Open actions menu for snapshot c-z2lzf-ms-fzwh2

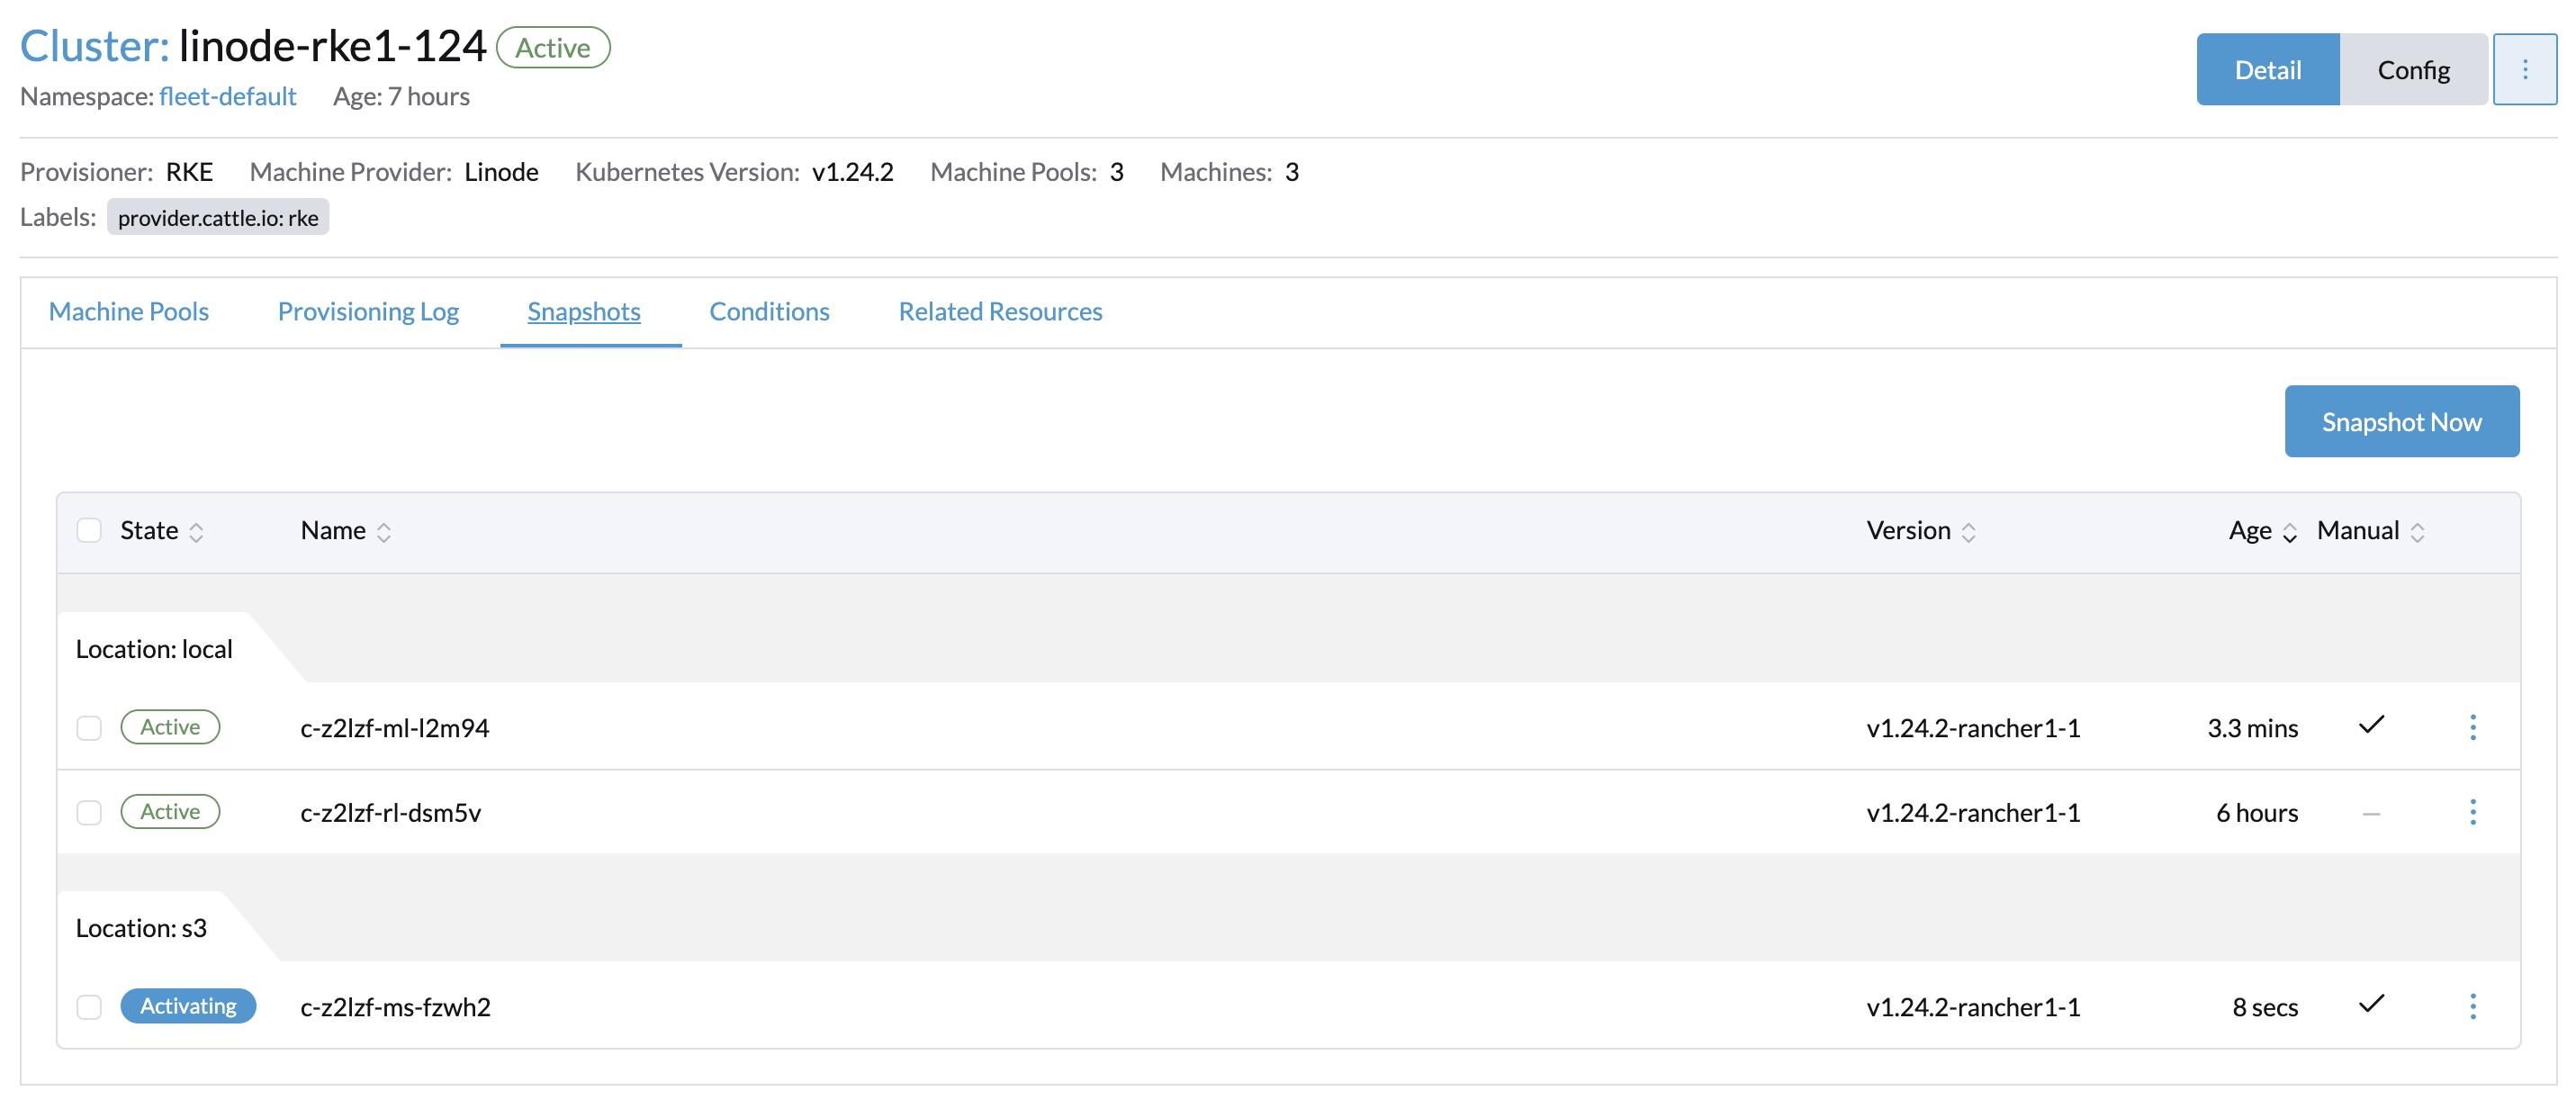[x=2474, y=1006]
